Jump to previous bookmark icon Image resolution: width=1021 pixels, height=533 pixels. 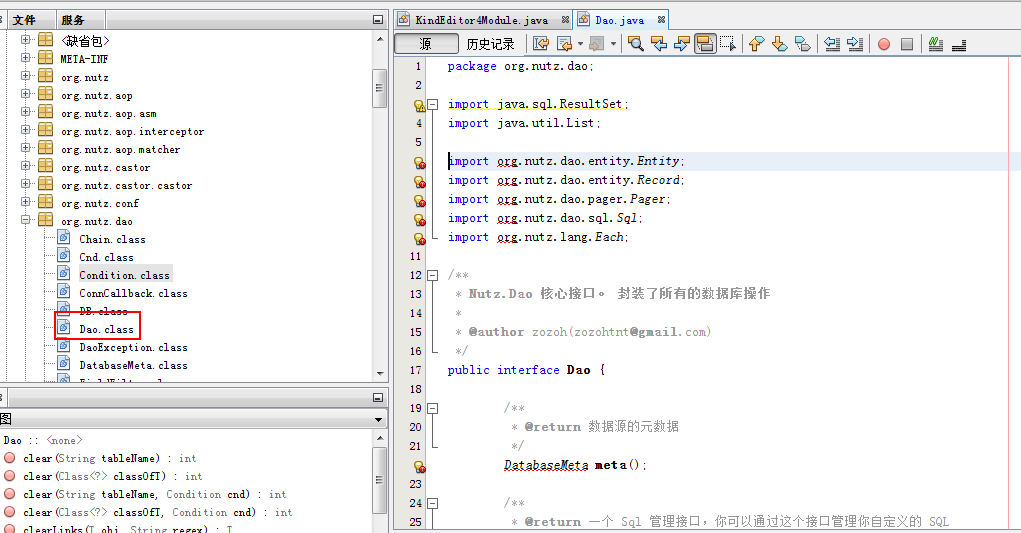(756, 44)
